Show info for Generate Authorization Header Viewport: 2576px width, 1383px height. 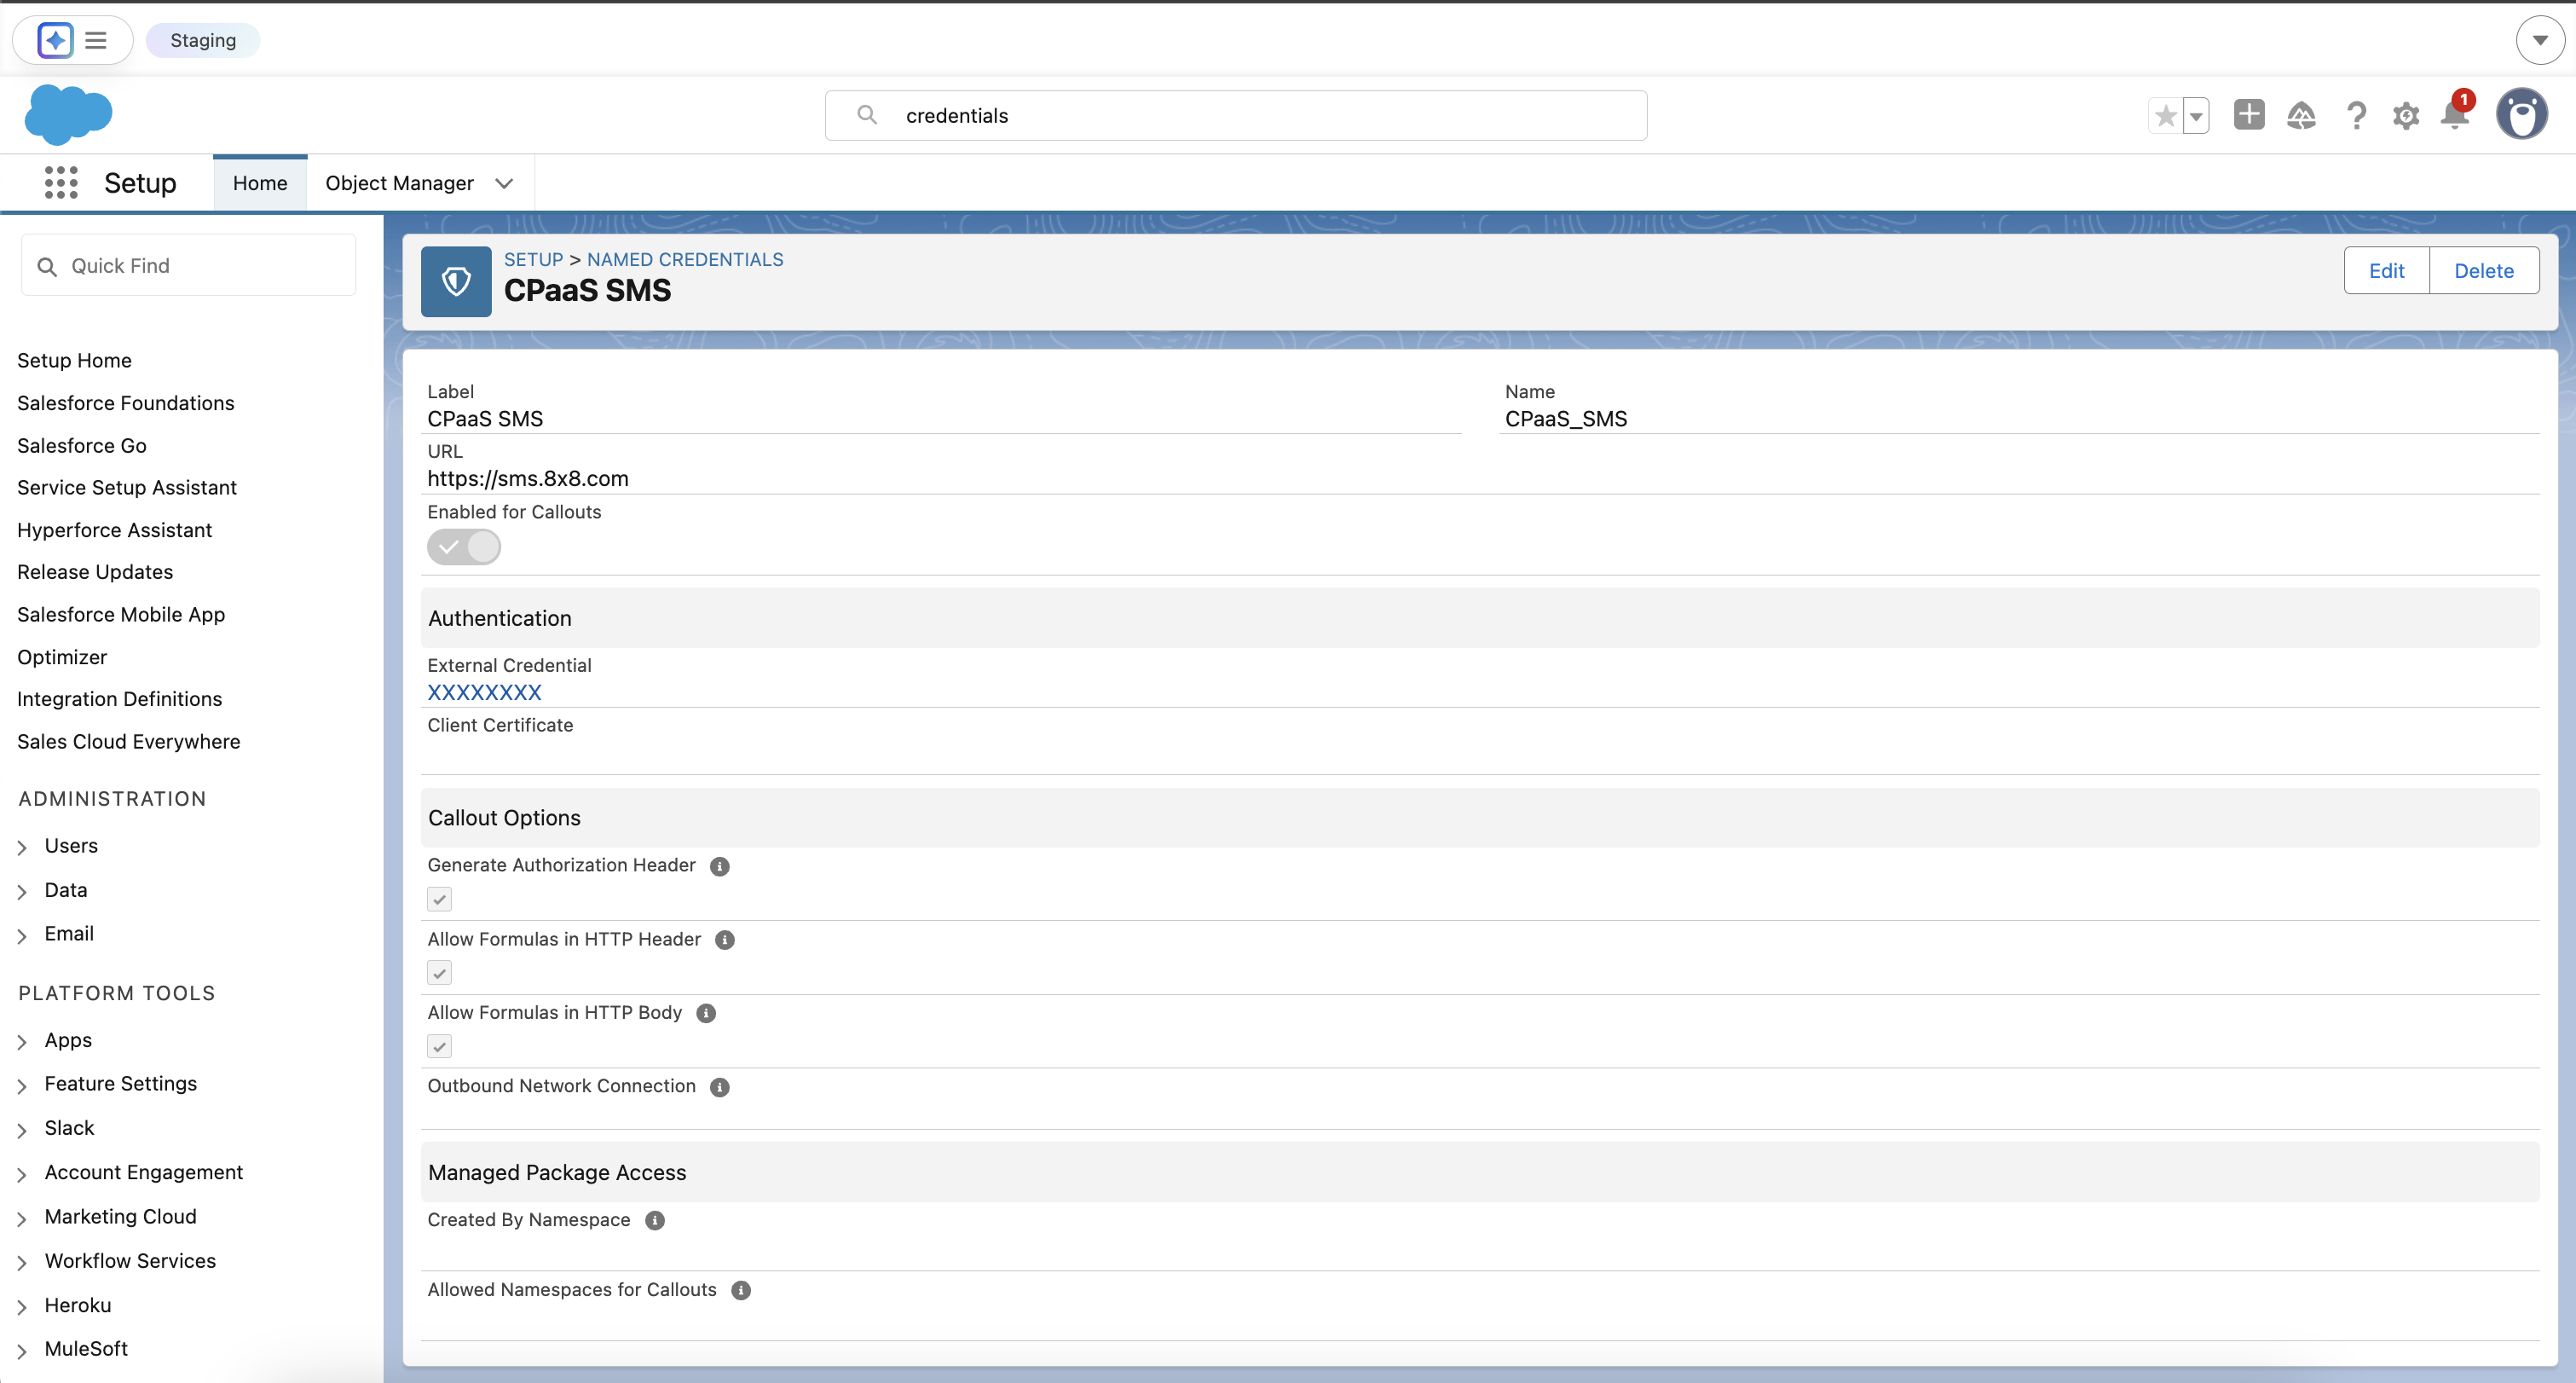click(x=719, y=866)
